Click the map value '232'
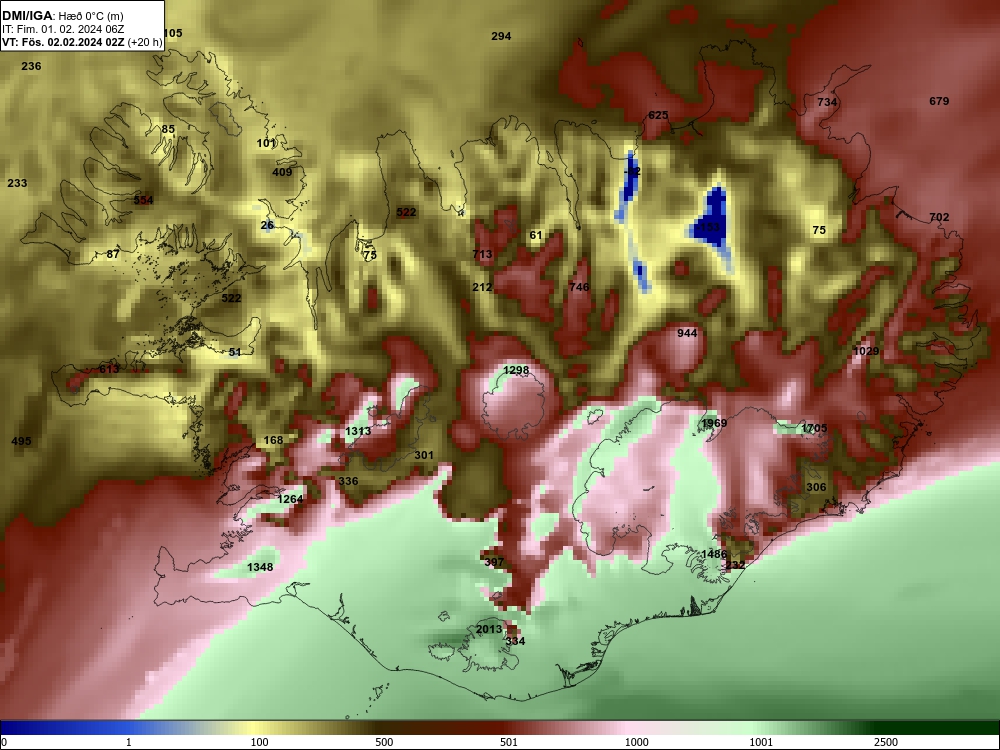 tap(735, 565)
